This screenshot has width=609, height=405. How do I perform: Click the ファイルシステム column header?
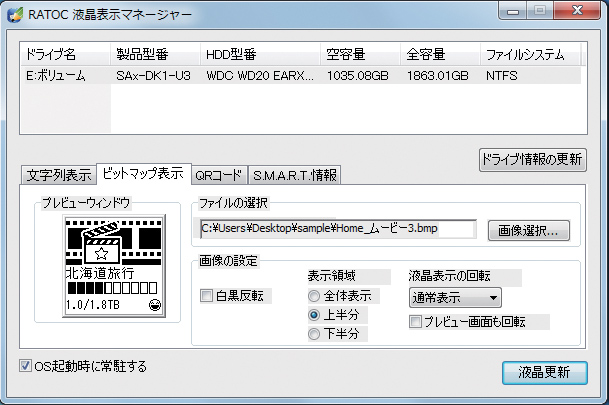531,54
